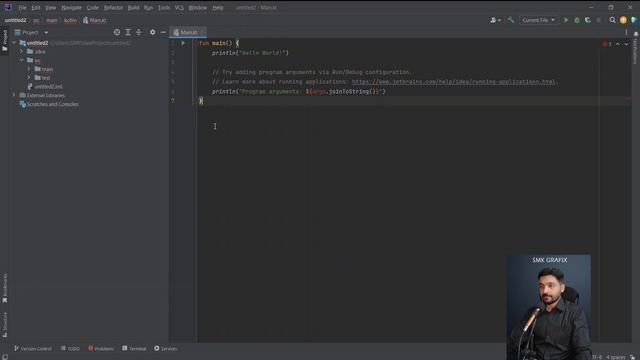The height and width of the screenshot is (360, 640).
Task: Select Scratches and Consoles item
Action: click(49, 104)
